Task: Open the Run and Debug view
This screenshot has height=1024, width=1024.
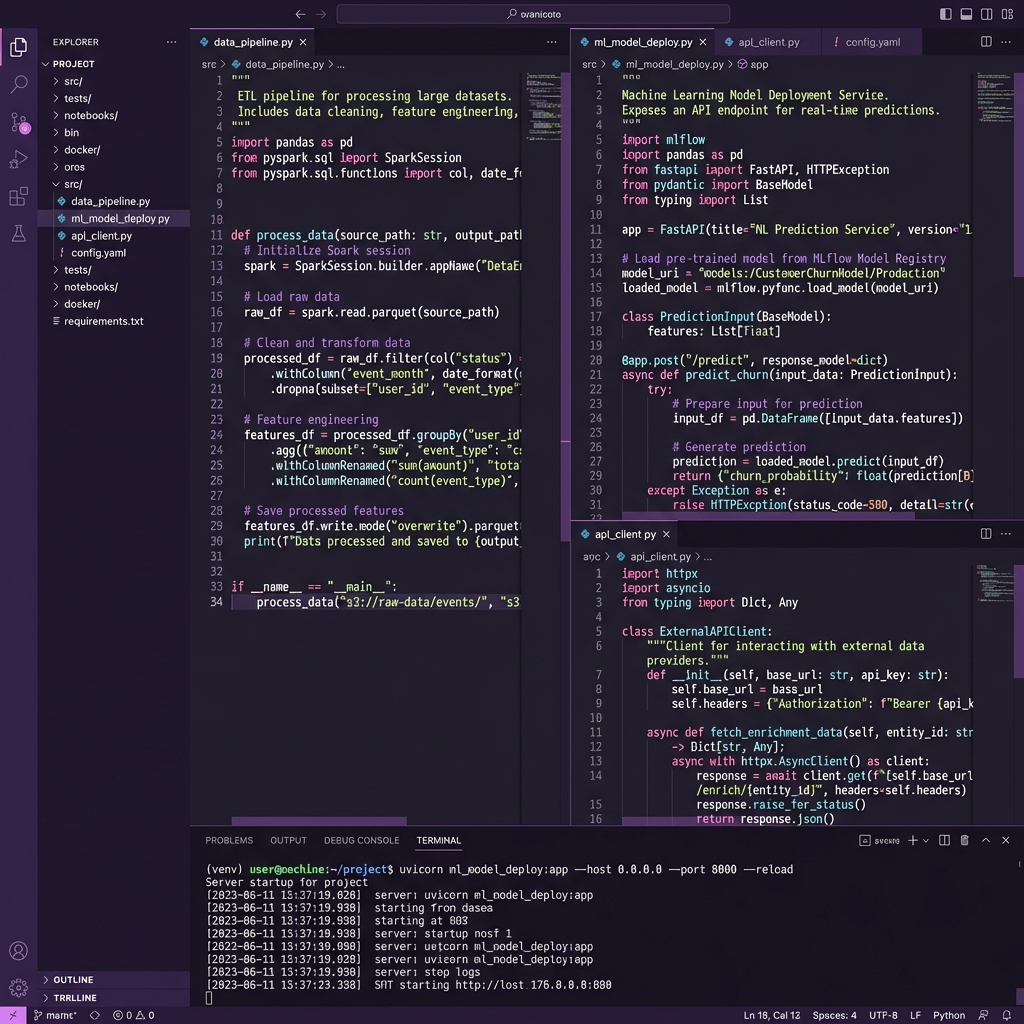Action: click(18, 160)
